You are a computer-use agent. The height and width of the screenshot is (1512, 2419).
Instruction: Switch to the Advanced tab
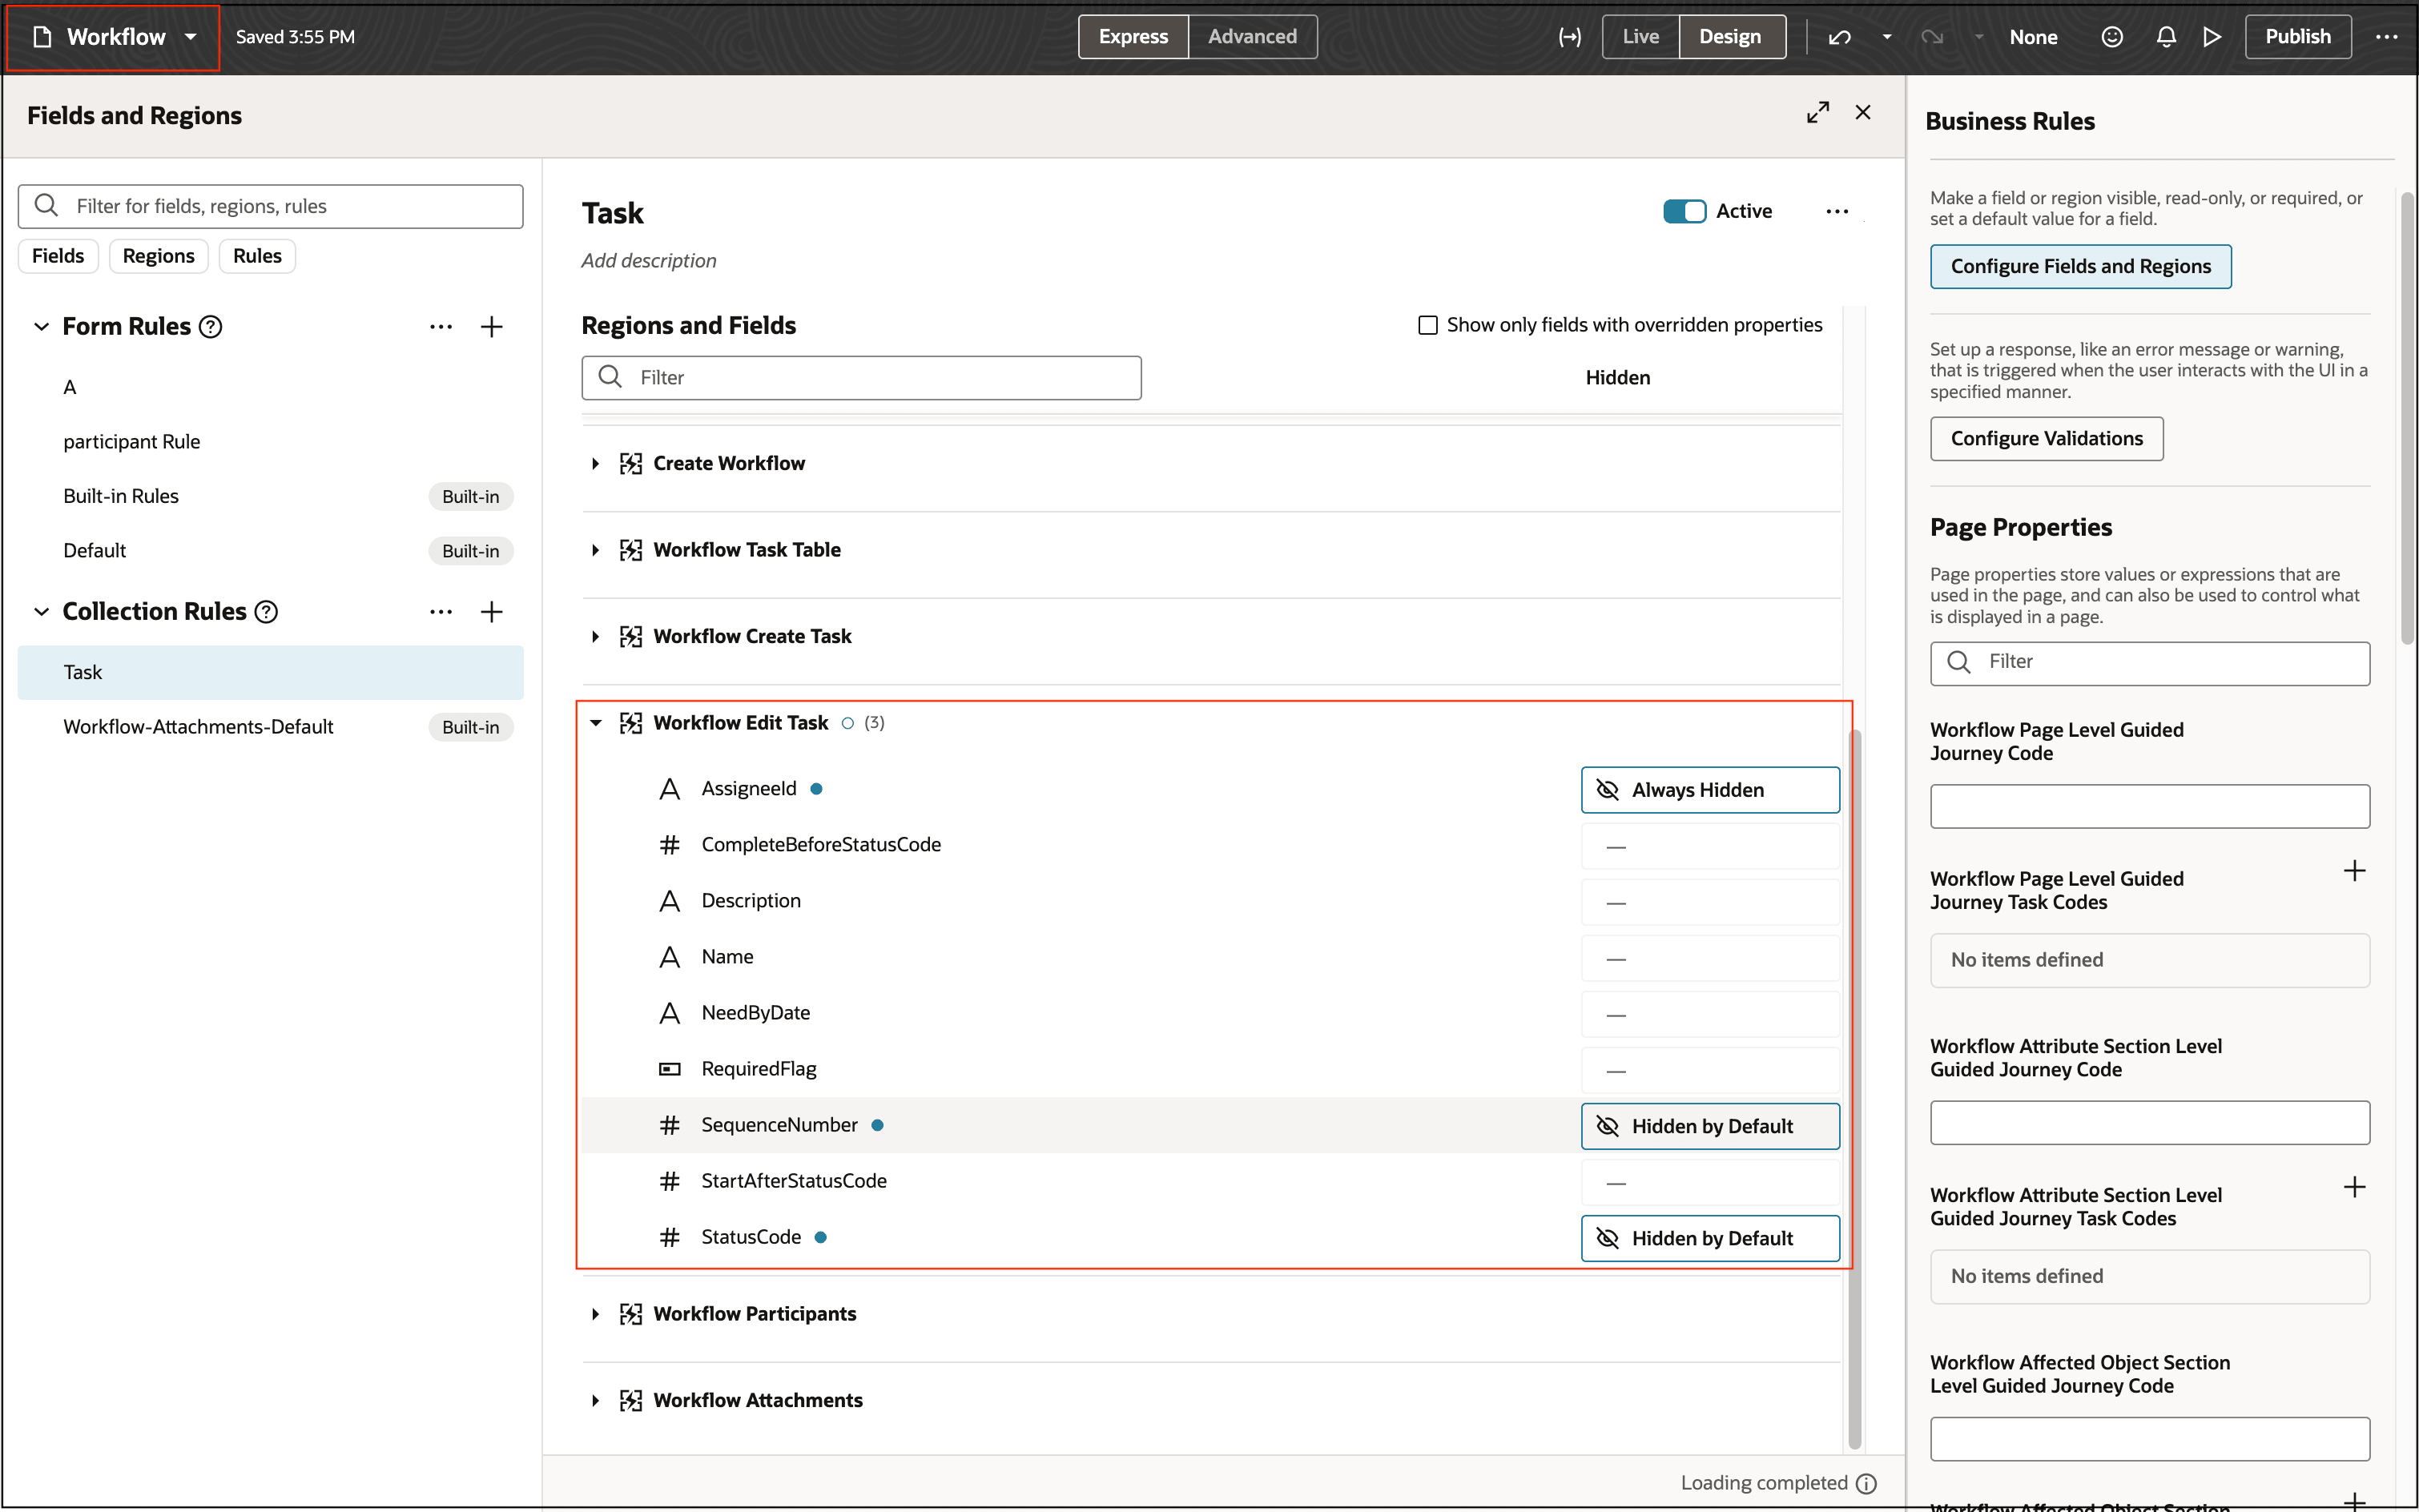pyautogui.click(x=1252, y=36)
